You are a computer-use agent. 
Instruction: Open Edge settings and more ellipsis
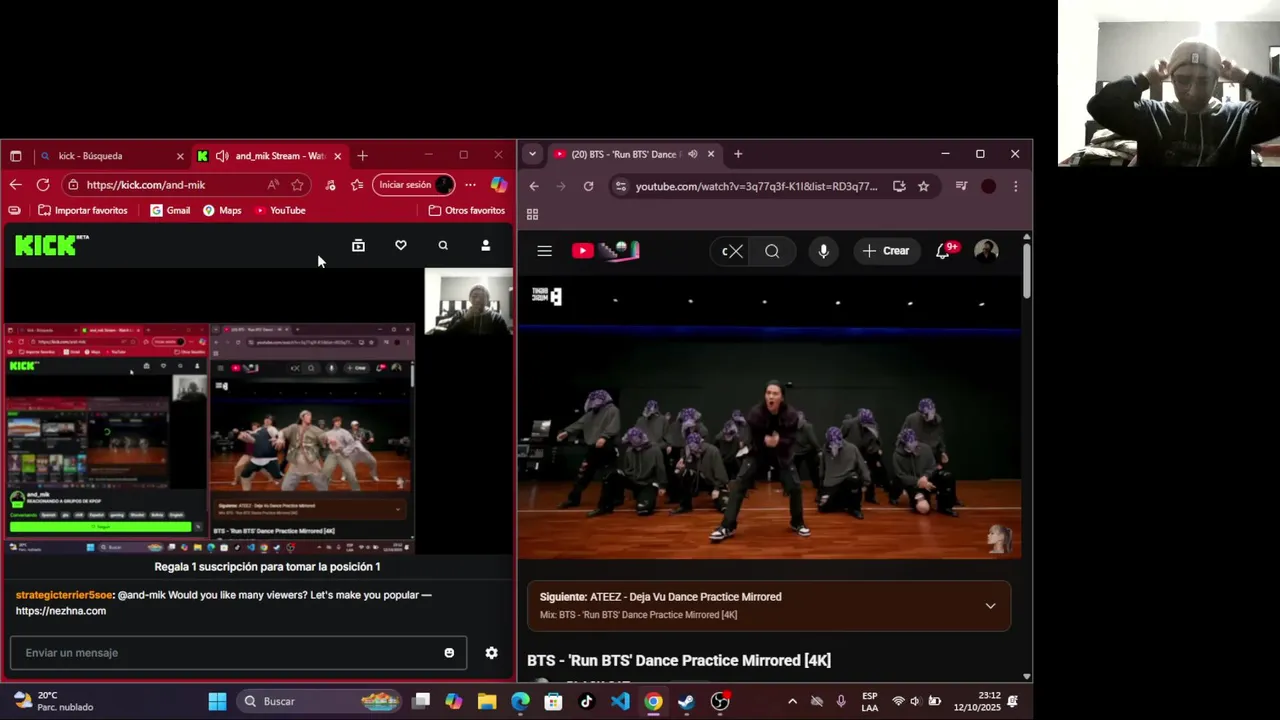pos(470,185)
